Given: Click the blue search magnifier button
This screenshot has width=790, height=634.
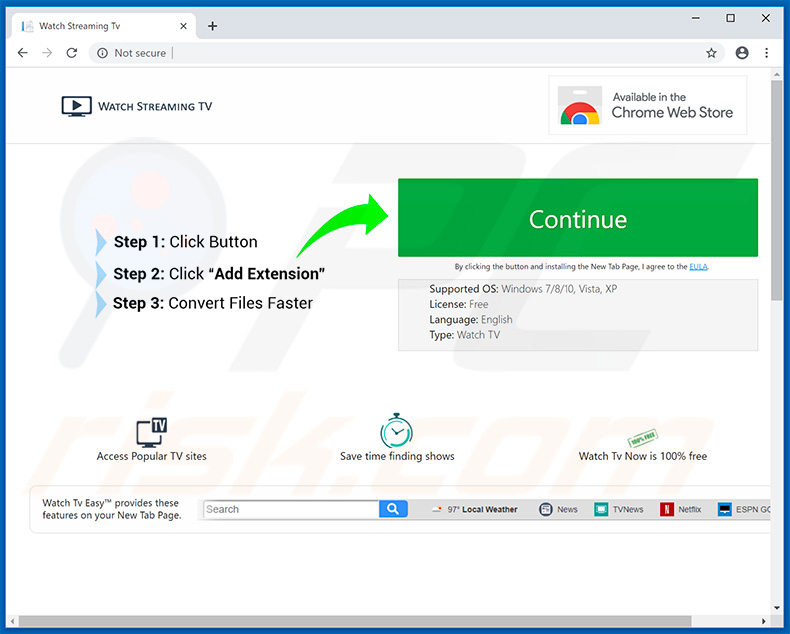Looking at the screenshot, I should coord(393,509).
